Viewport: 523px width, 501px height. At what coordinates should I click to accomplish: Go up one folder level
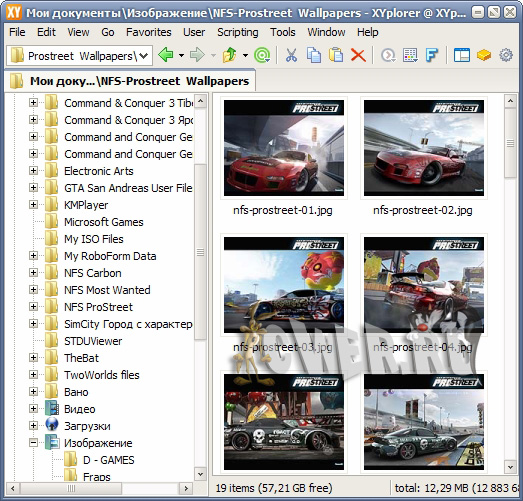click(229, 55)
